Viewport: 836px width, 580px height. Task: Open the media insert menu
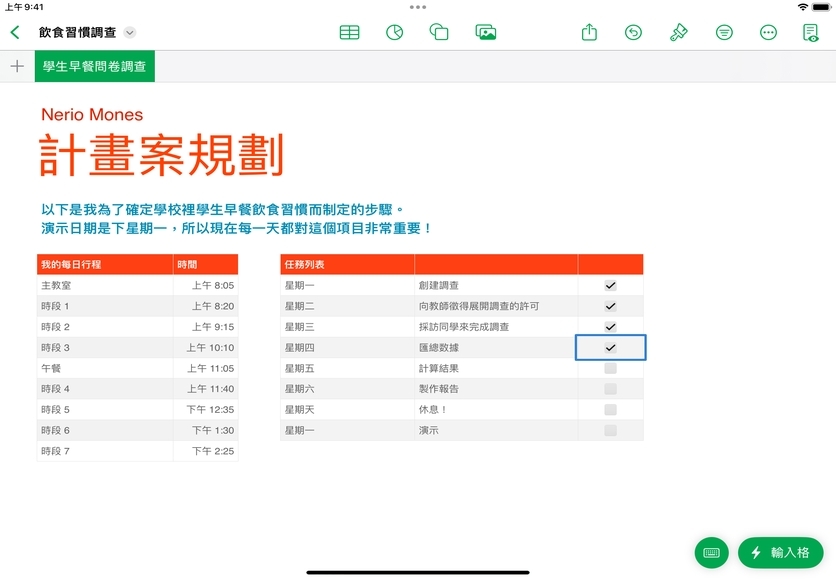[486, 32]
